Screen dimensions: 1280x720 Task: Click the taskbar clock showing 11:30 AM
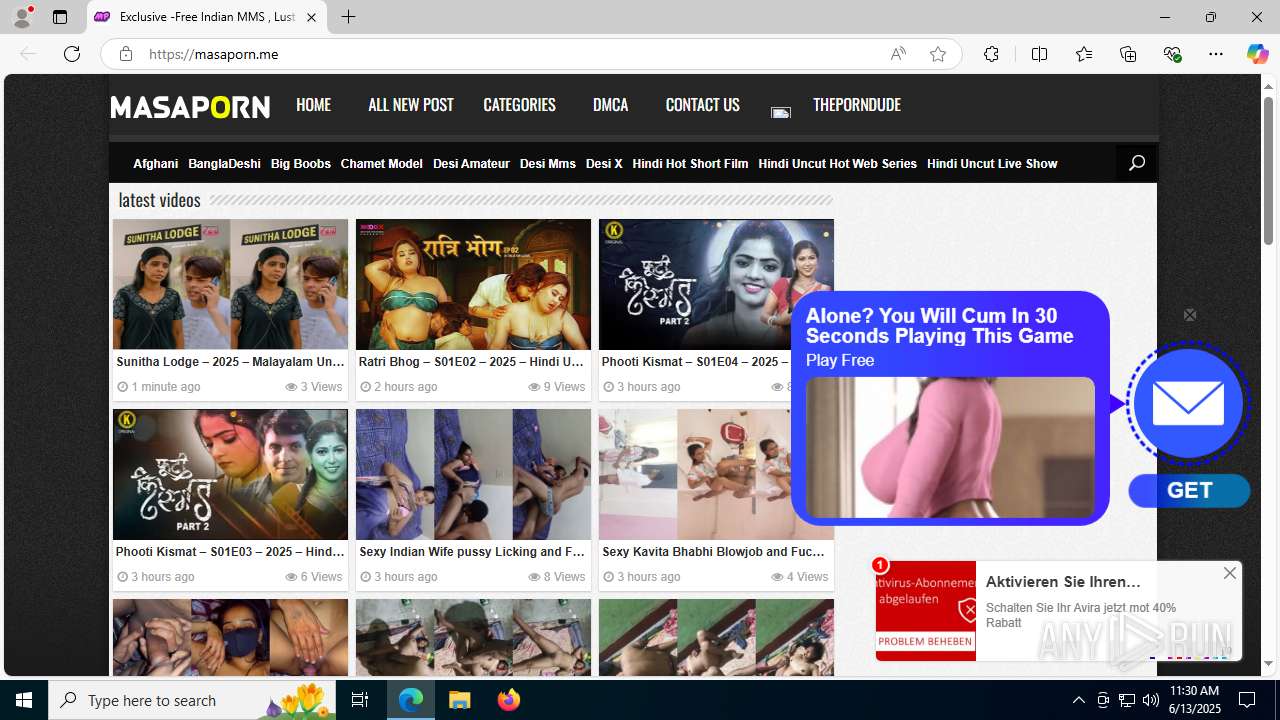pos(1195,700)
